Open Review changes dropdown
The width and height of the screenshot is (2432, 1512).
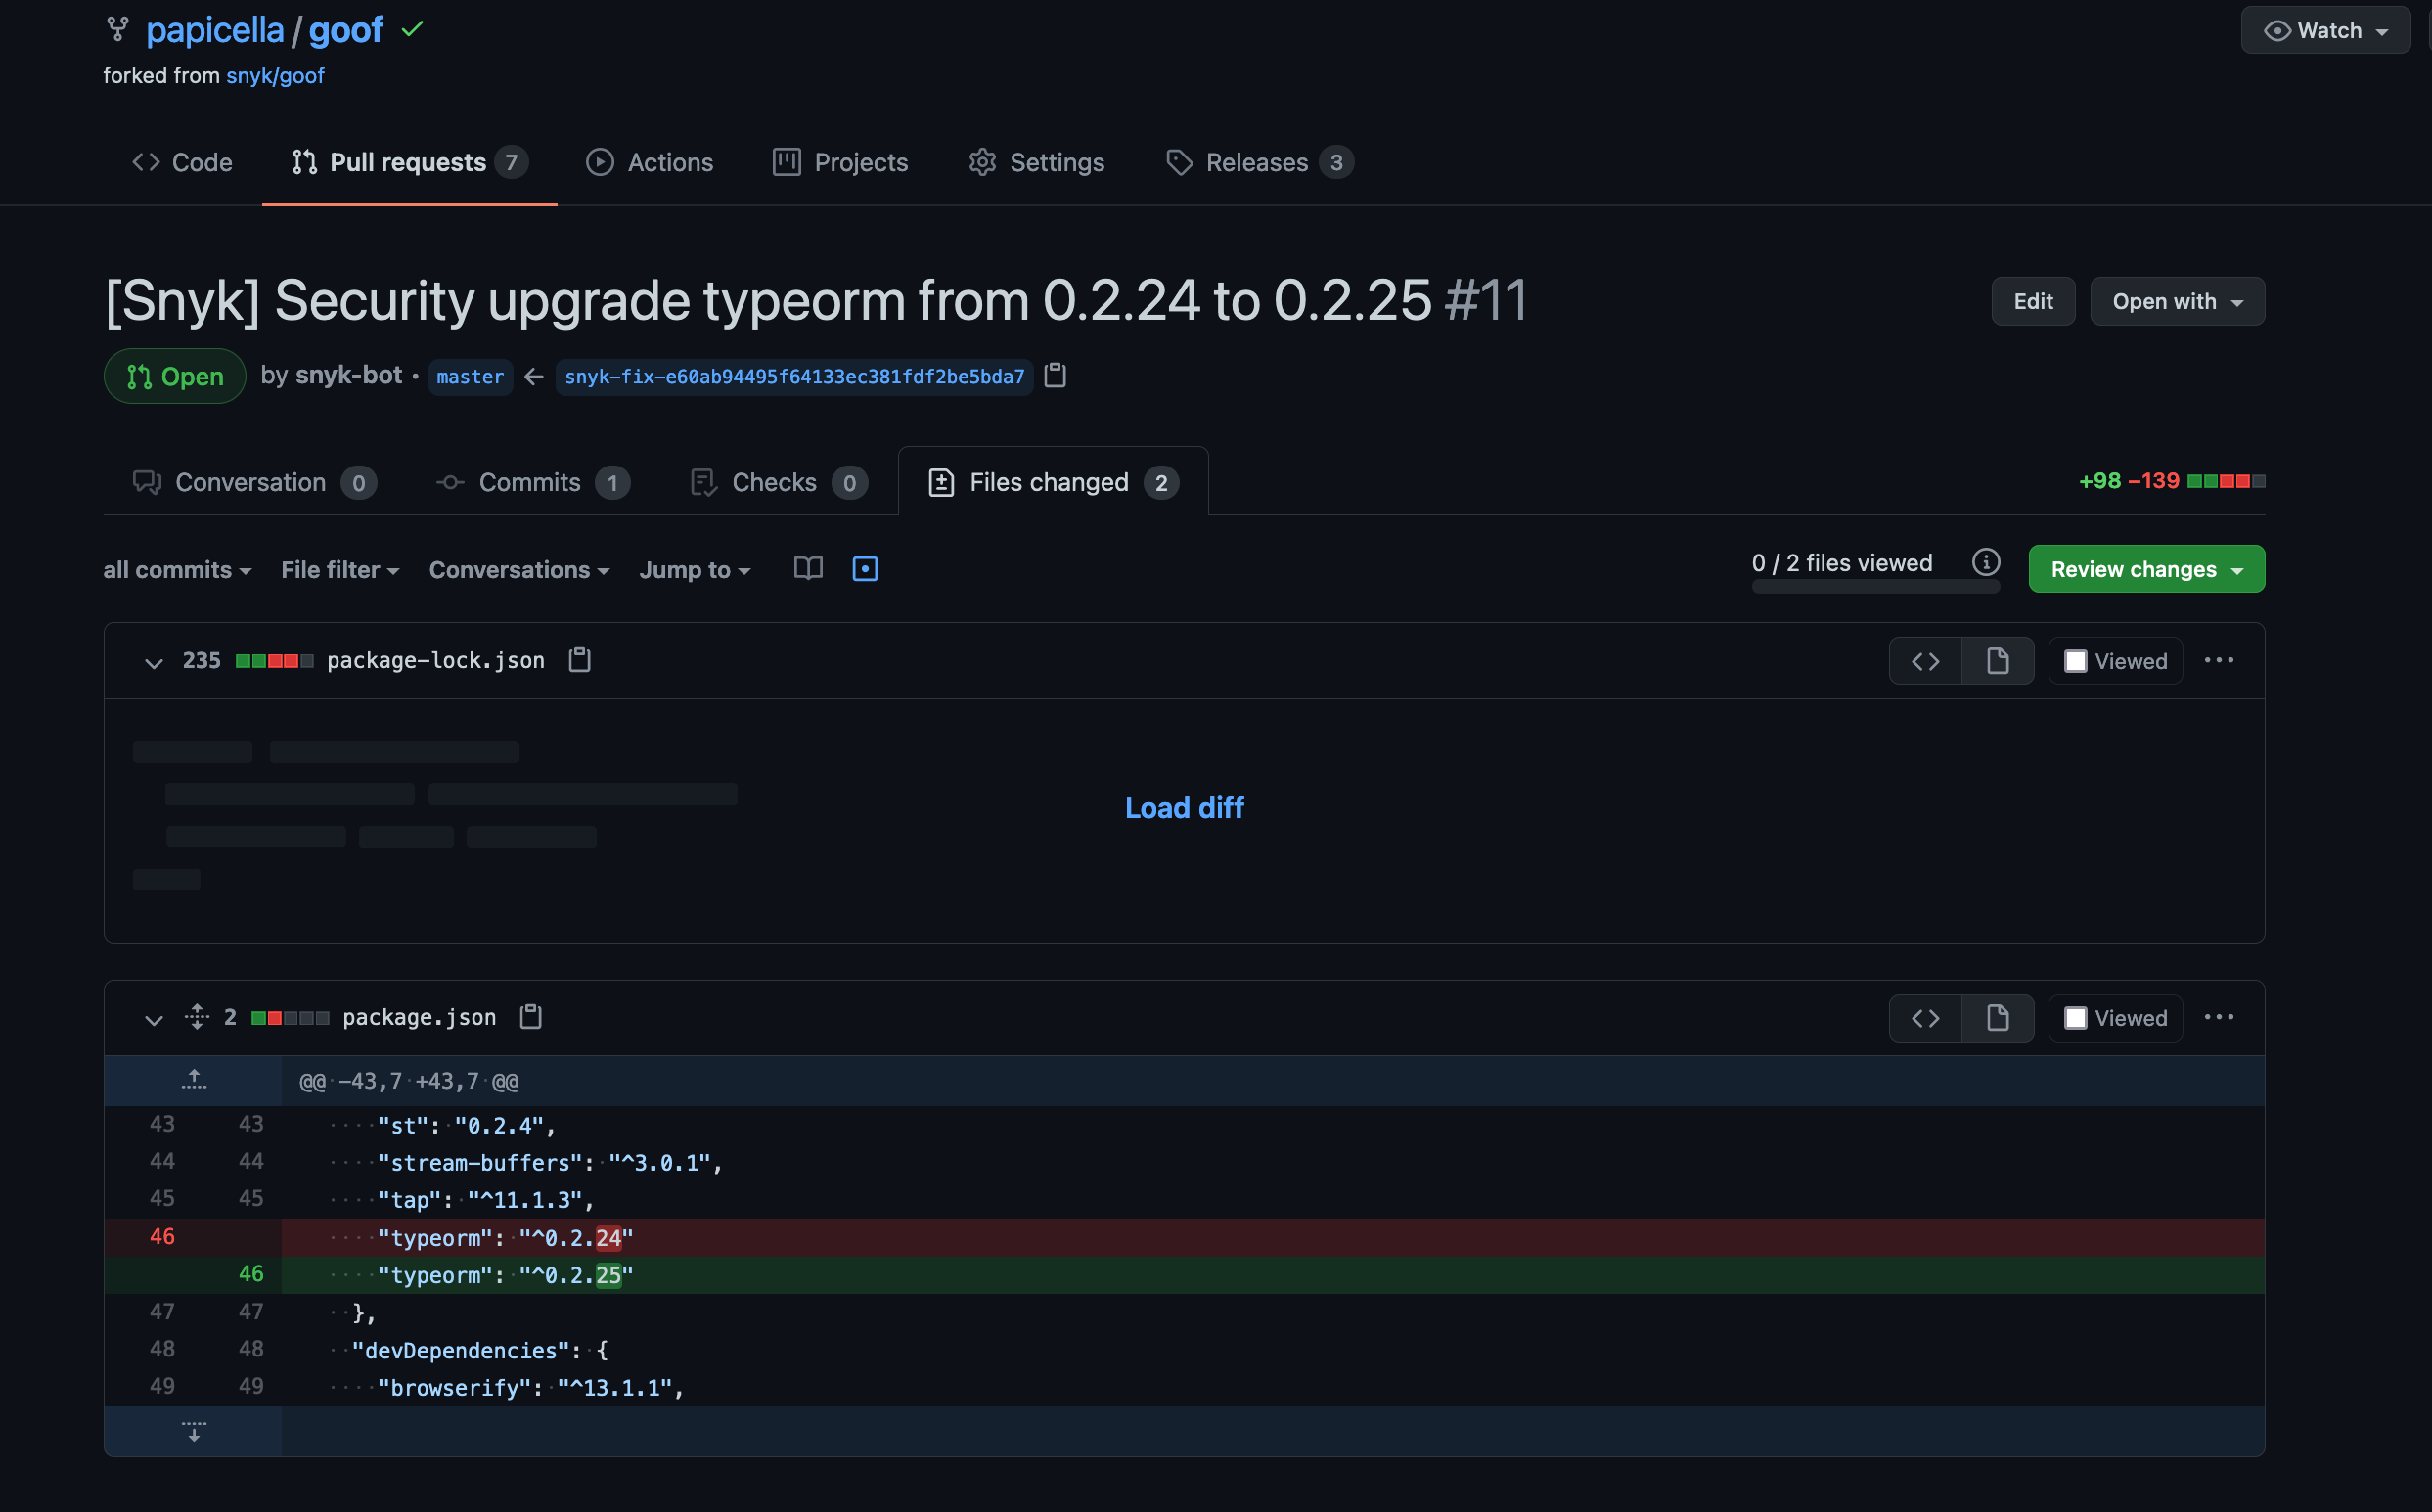pyautogui.click(x=2146, y=569)
